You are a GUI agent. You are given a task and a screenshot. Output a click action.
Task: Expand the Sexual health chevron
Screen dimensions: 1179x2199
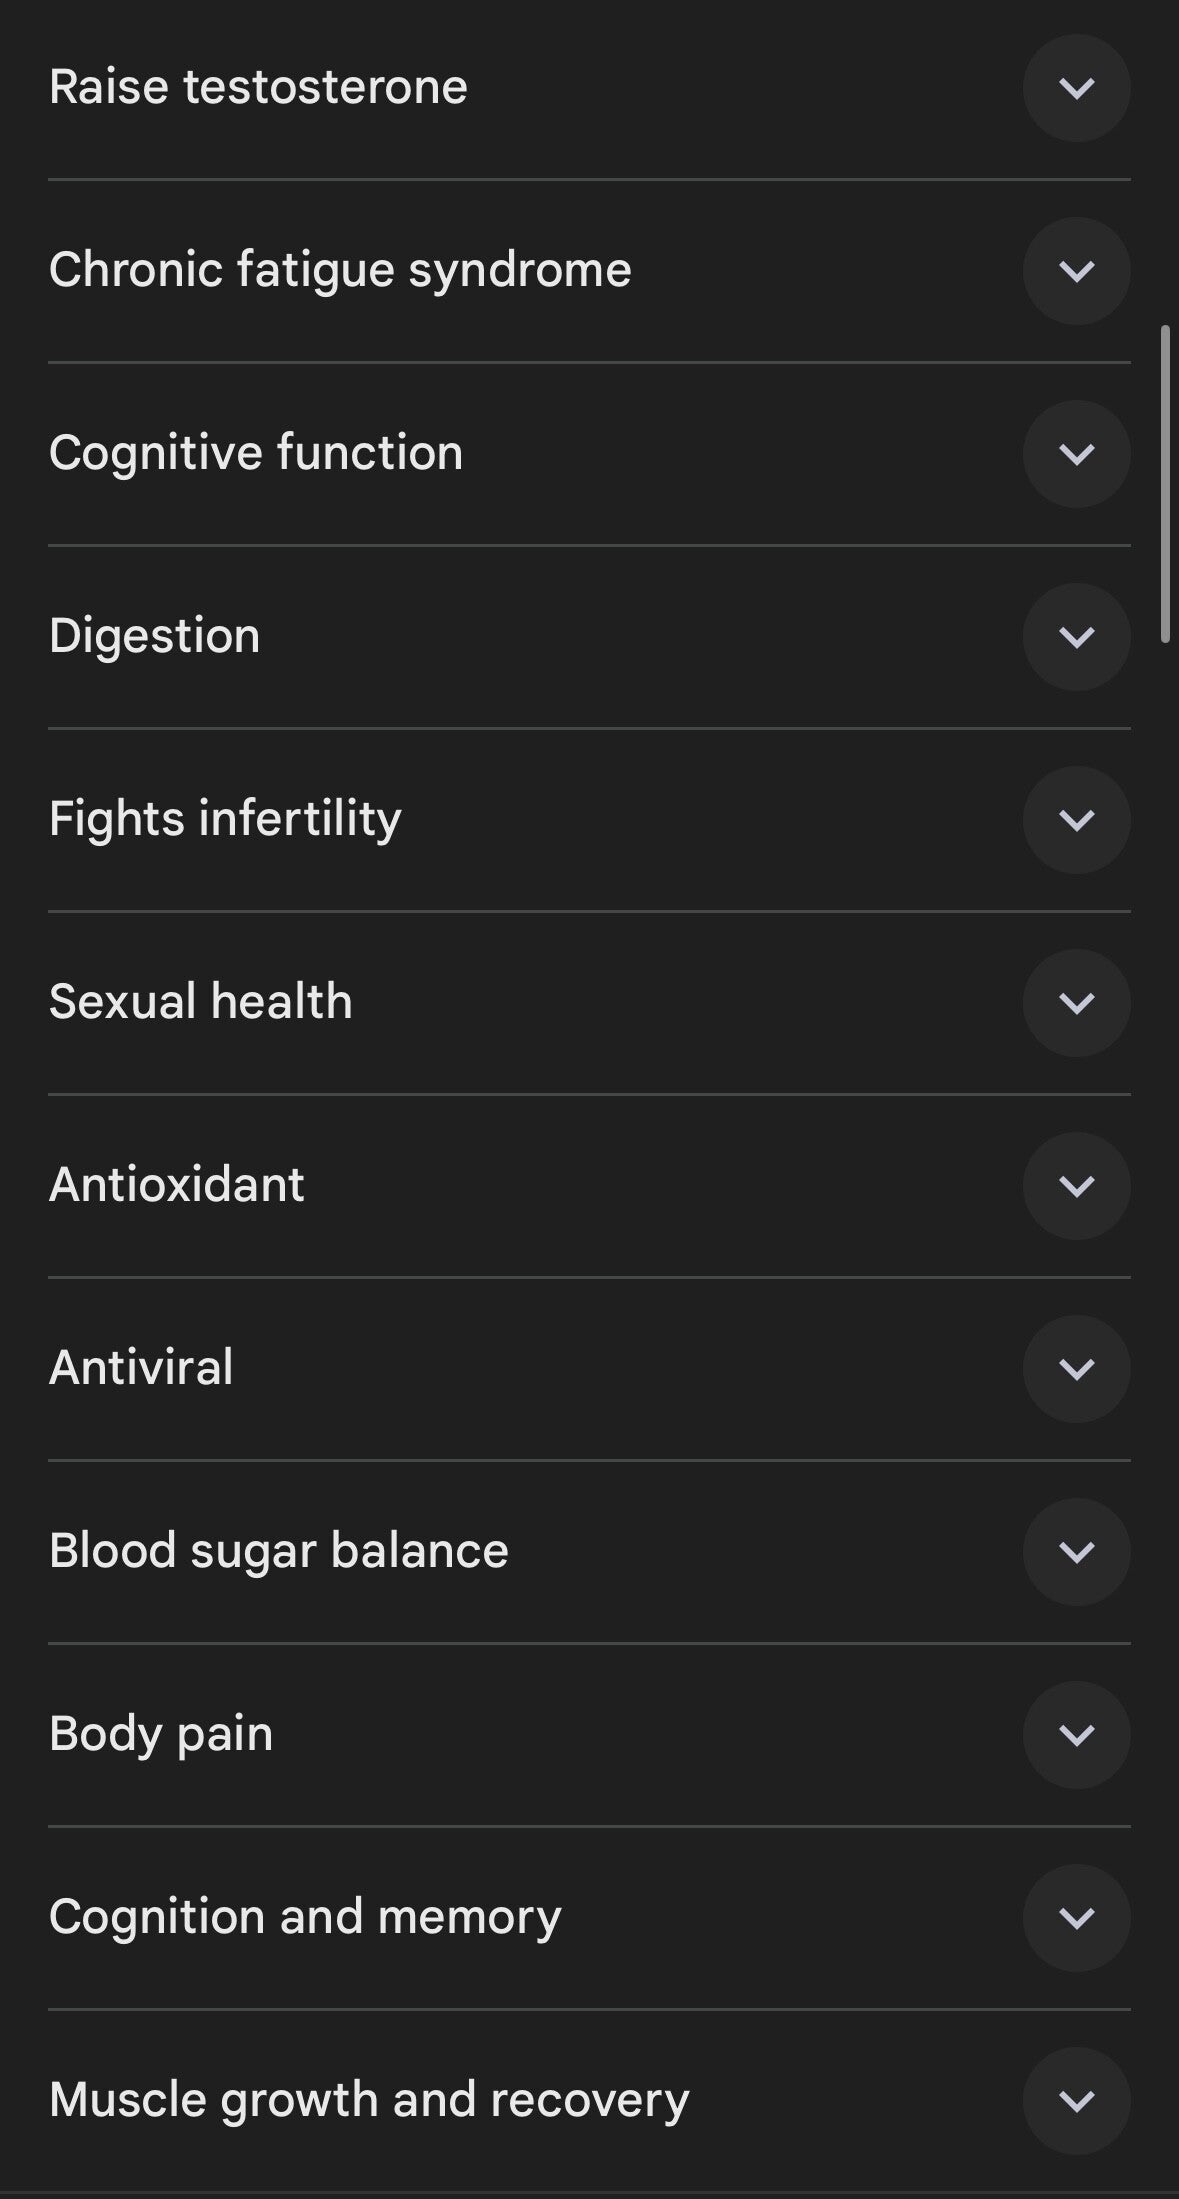point(1076,1003)
